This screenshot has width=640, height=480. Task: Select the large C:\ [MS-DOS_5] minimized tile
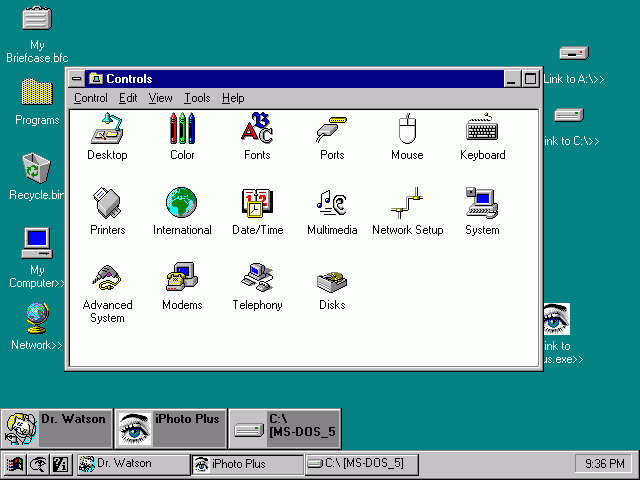pyautogui.click(x=285, y=429)
